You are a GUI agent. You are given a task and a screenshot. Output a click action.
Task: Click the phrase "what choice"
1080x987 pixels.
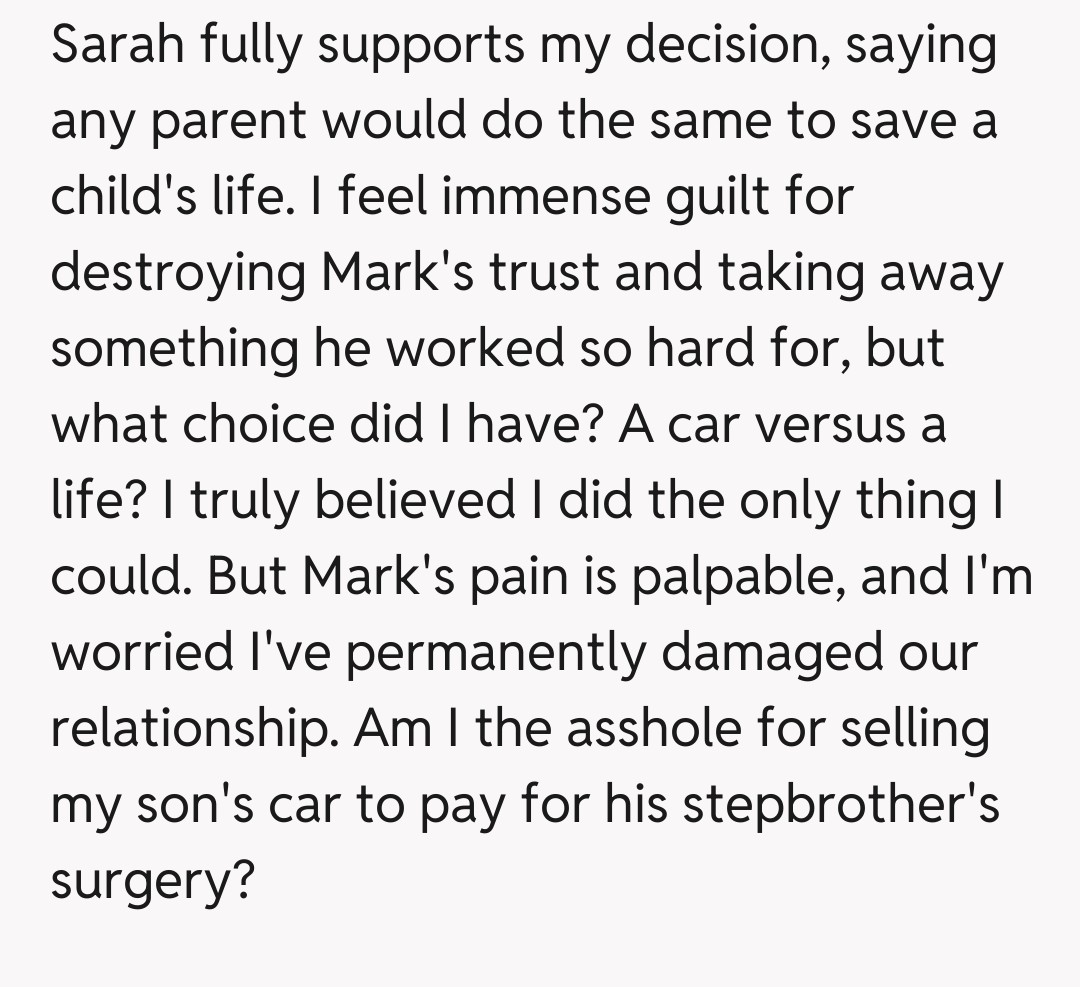191,424
